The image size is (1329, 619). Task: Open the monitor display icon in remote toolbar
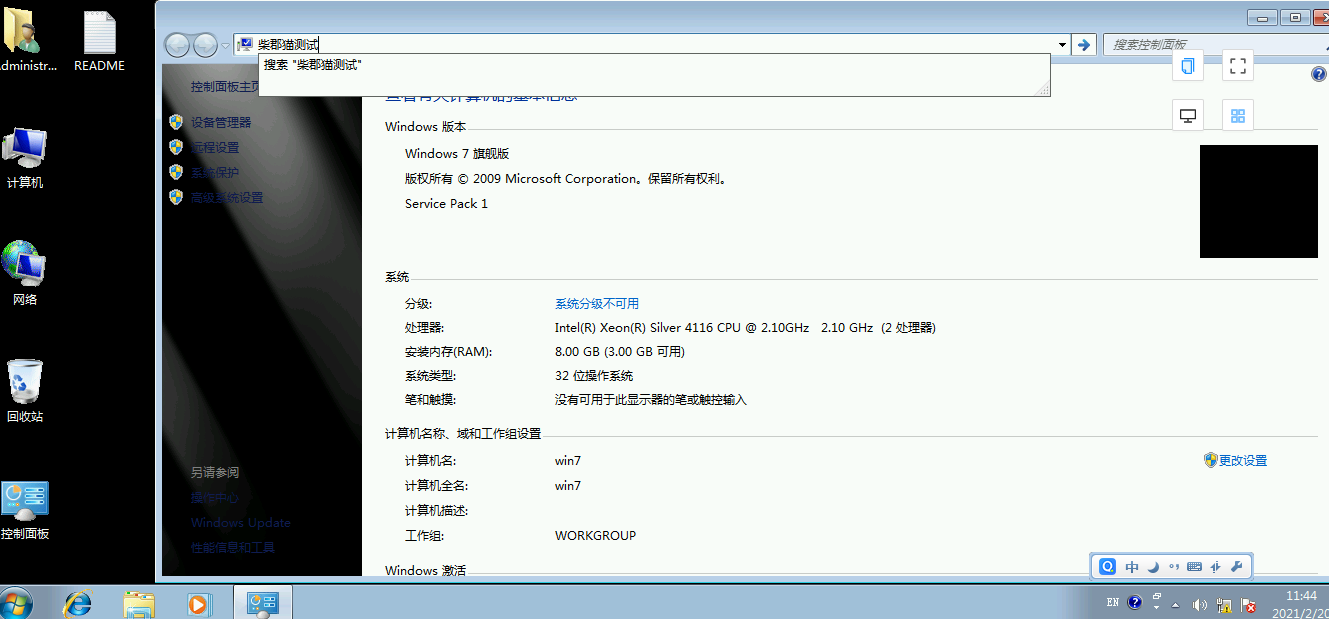pos(1187,114)
